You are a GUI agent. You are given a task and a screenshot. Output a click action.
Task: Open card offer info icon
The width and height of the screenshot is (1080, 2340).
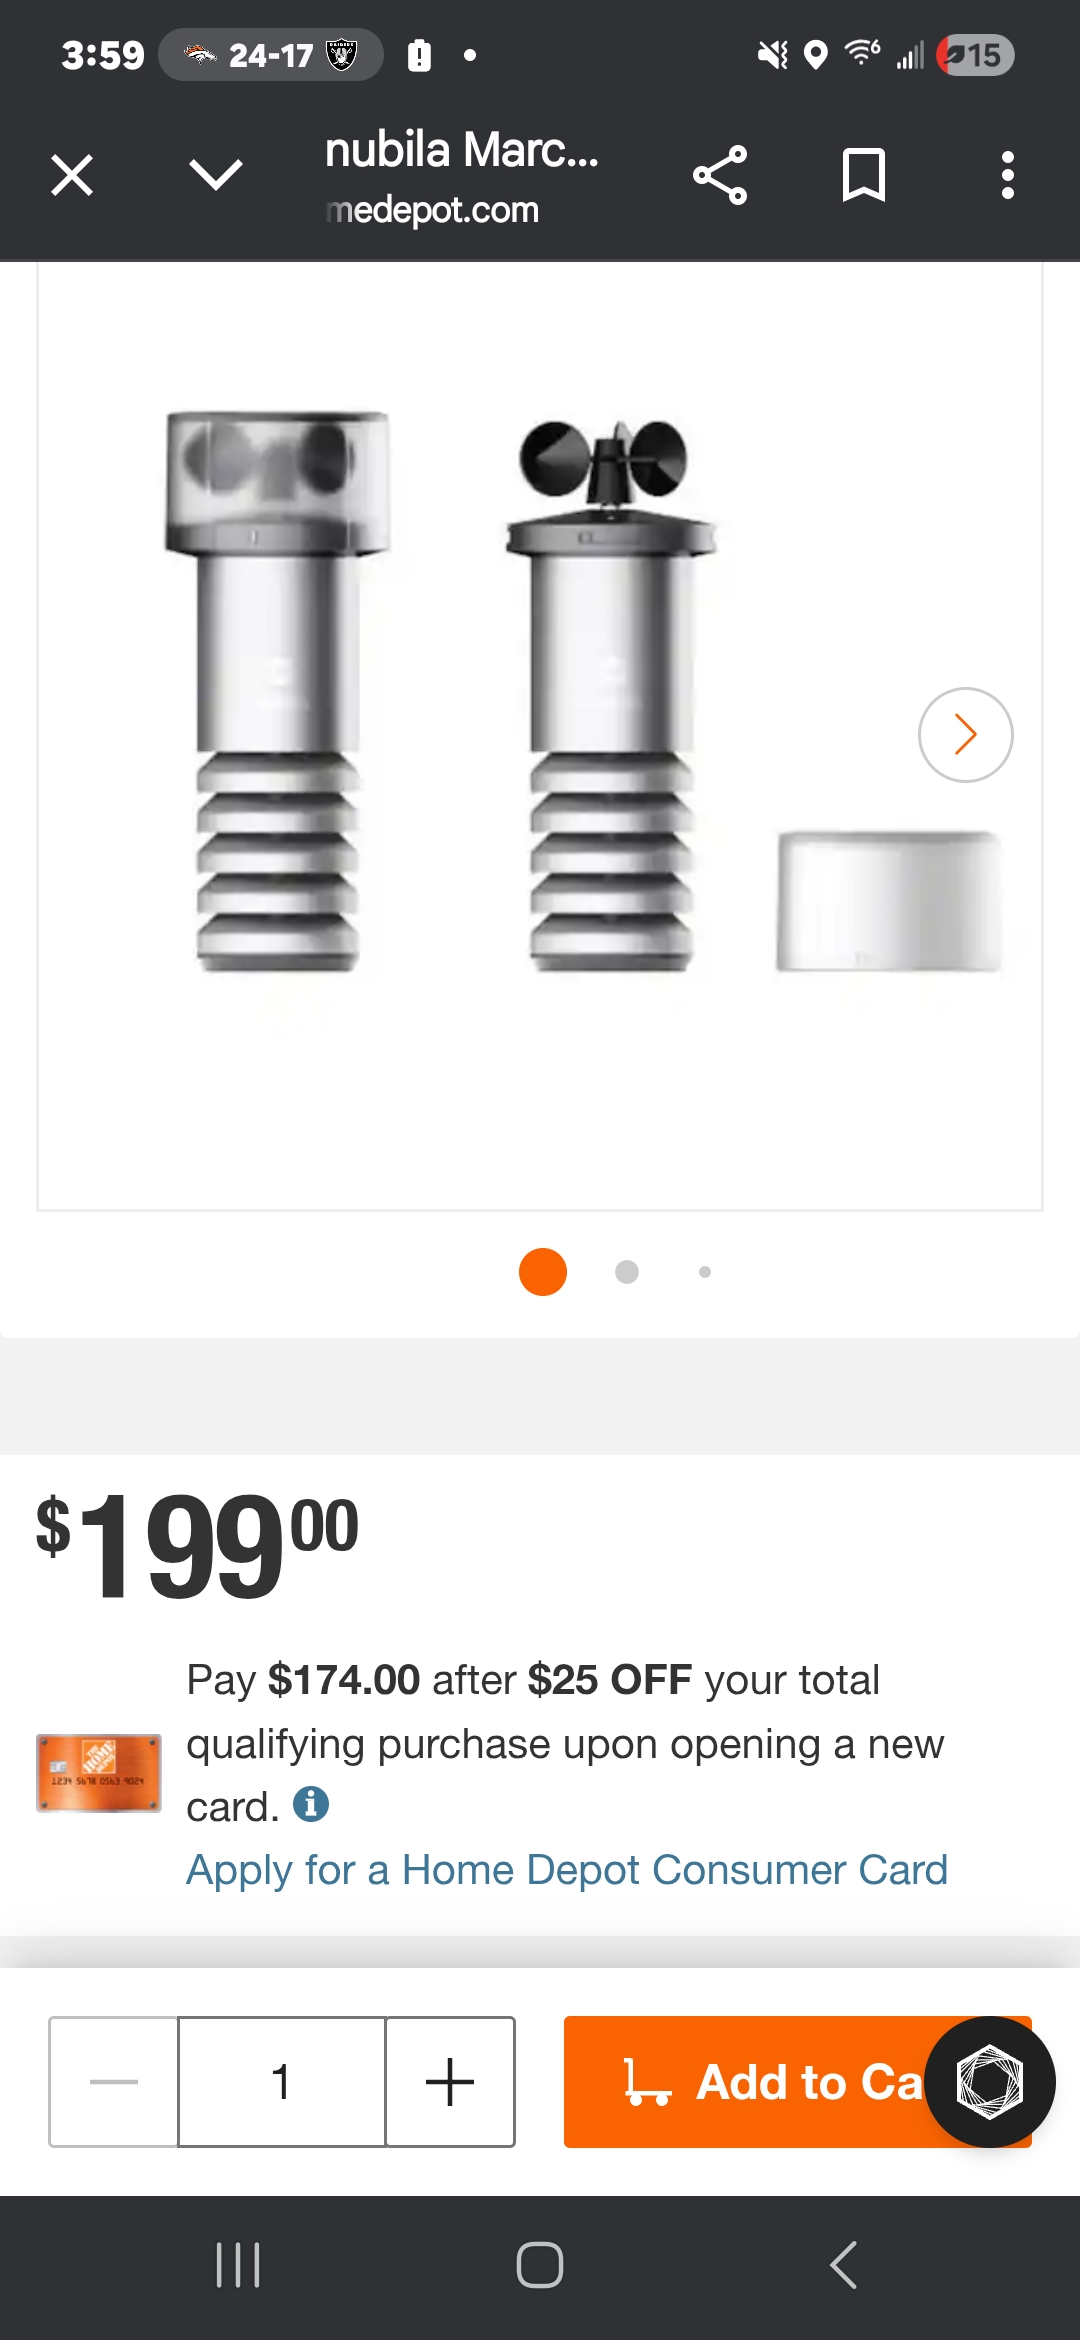(311, 1805)
